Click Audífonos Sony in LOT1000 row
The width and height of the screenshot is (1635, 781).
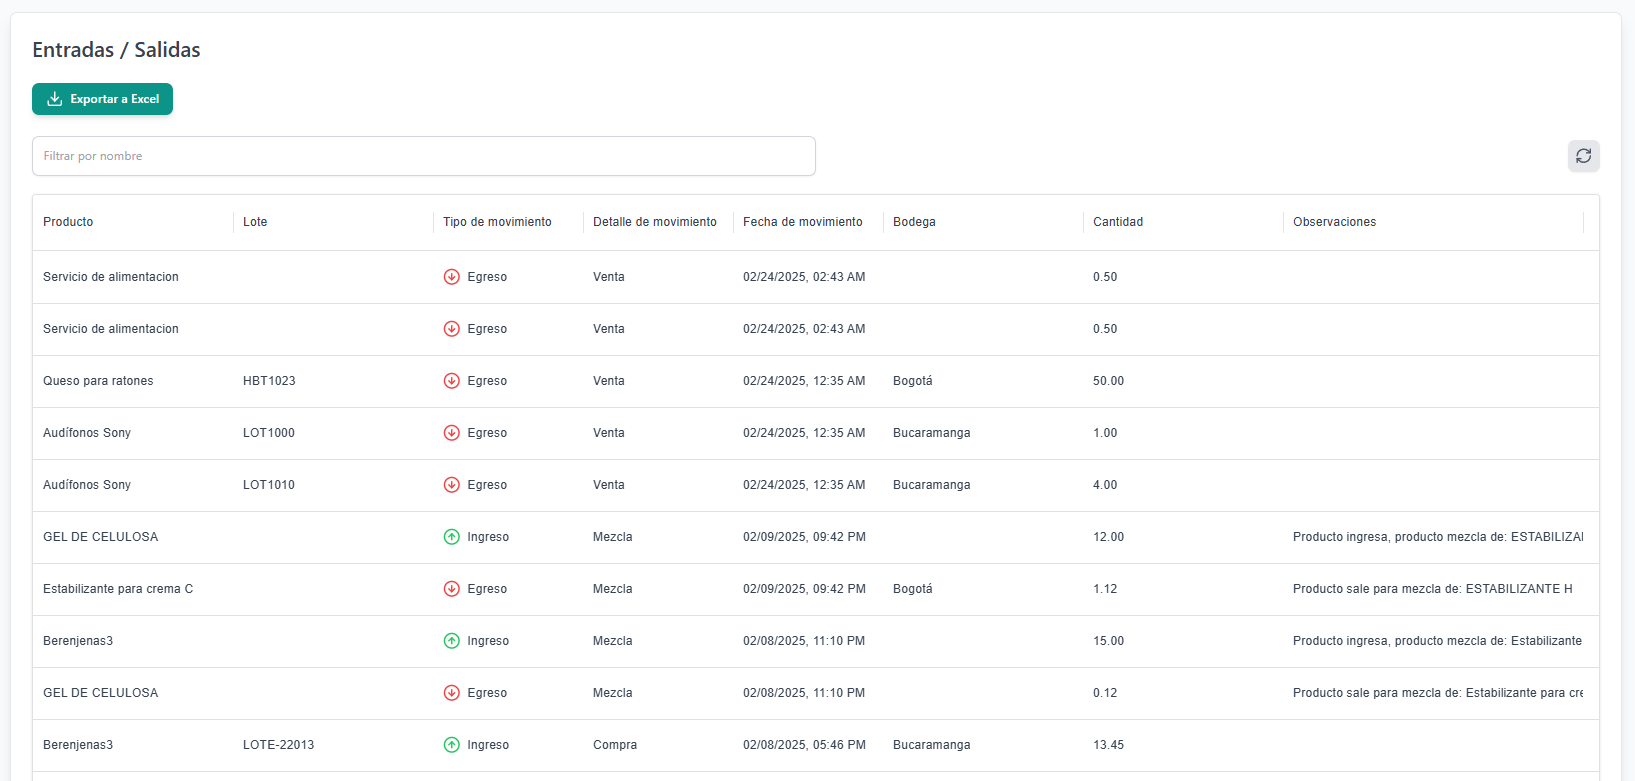click(x=87, y=433)
